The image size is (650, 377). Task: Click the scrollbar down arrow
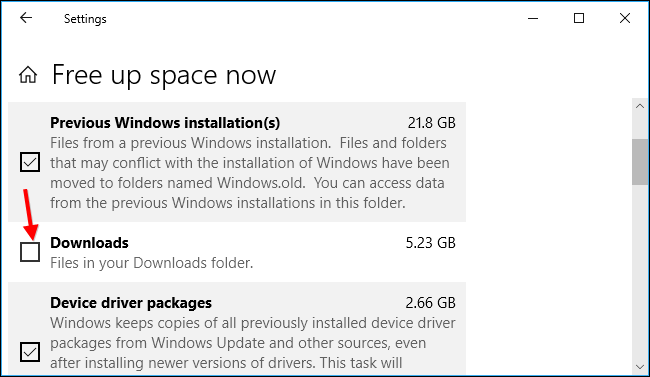click(640, 367)
